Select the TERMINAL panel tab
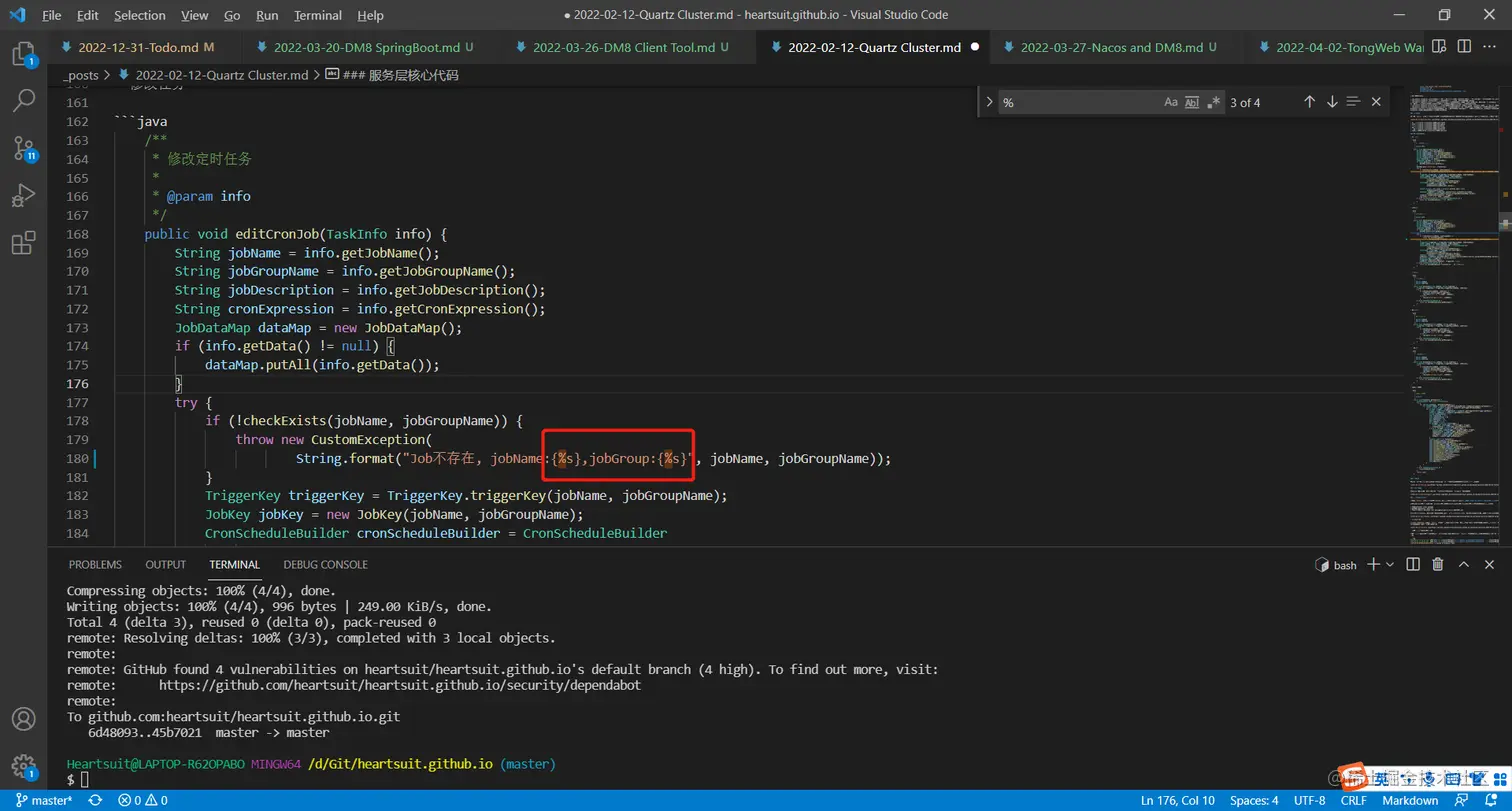 coord(234,564)
